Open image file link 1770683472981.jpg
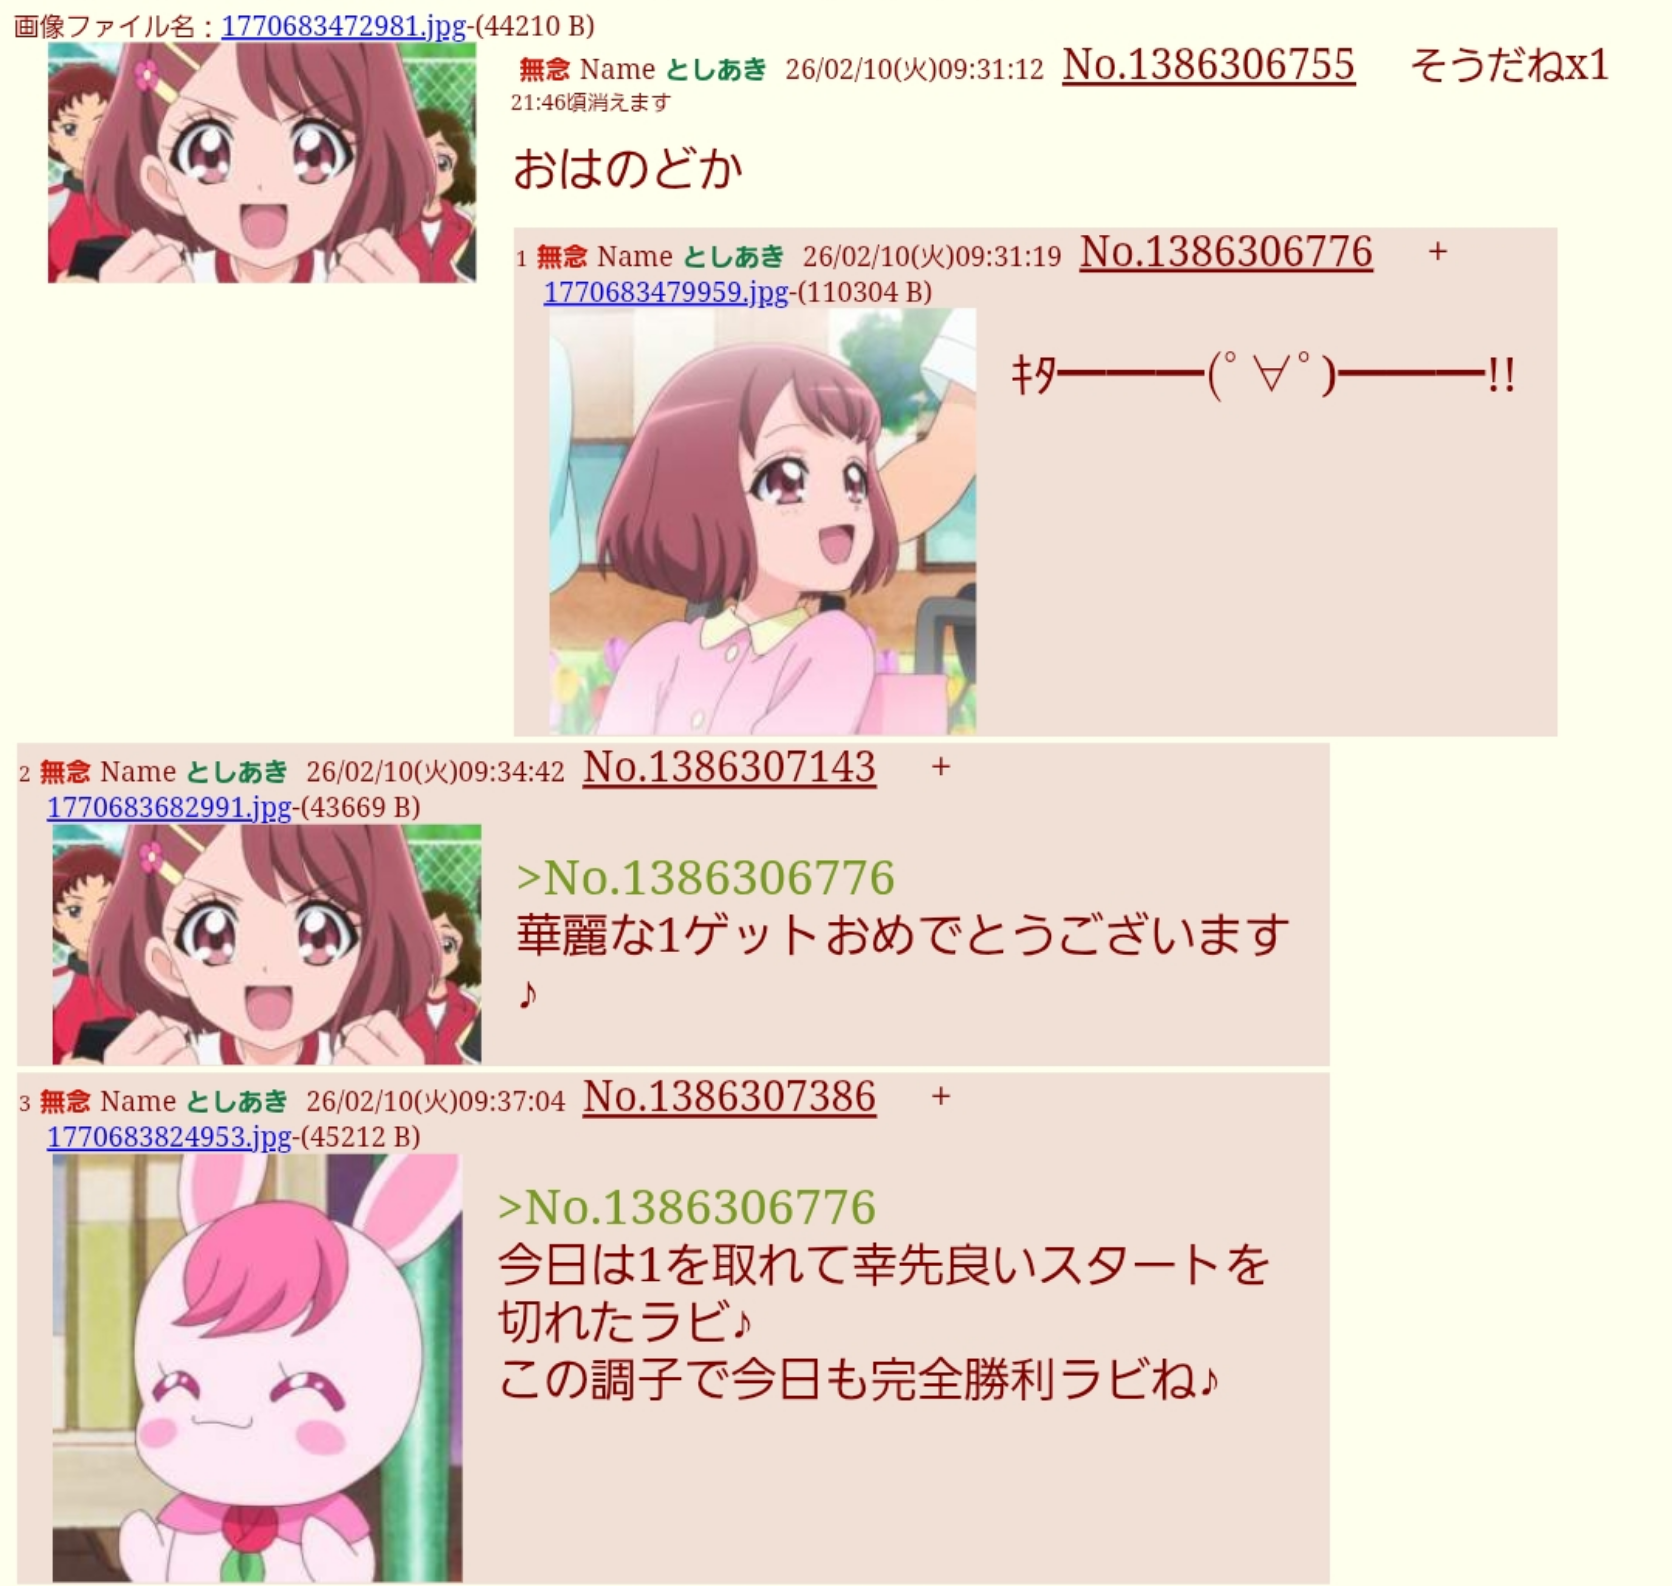 click(x=343, y=26)
